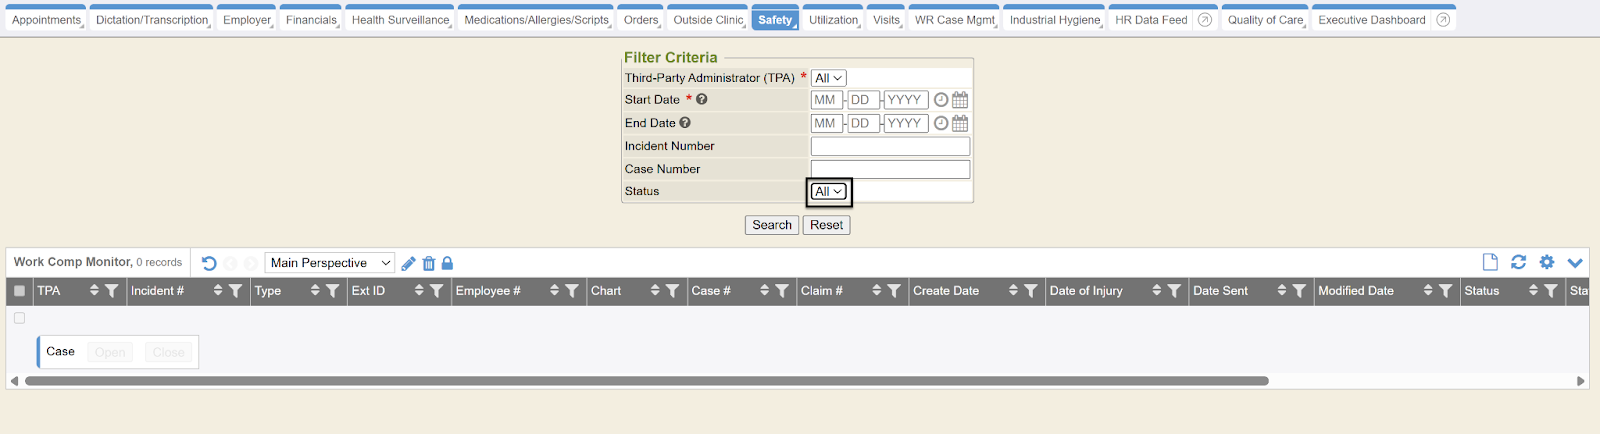
Task: Open the Third-Party Administrator dropdown
Action: pyautogui.click(x=828, y=78)
